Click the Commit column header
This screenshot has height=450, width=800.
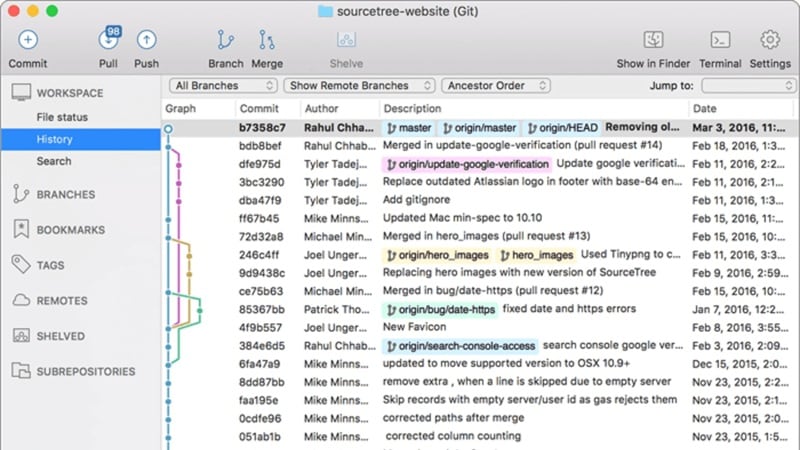point(259,109)
